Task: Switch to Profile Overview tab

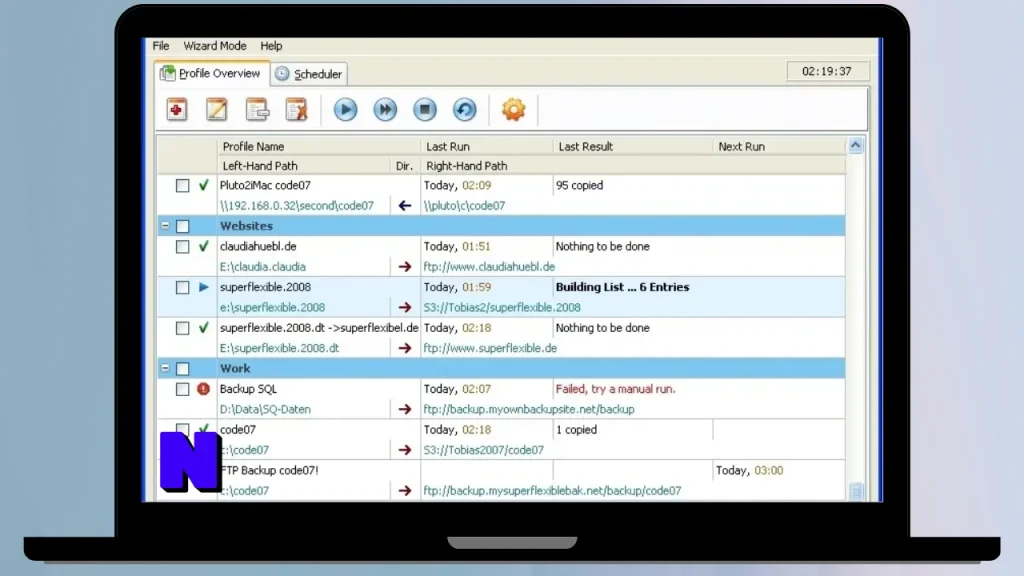Action: 212,73
